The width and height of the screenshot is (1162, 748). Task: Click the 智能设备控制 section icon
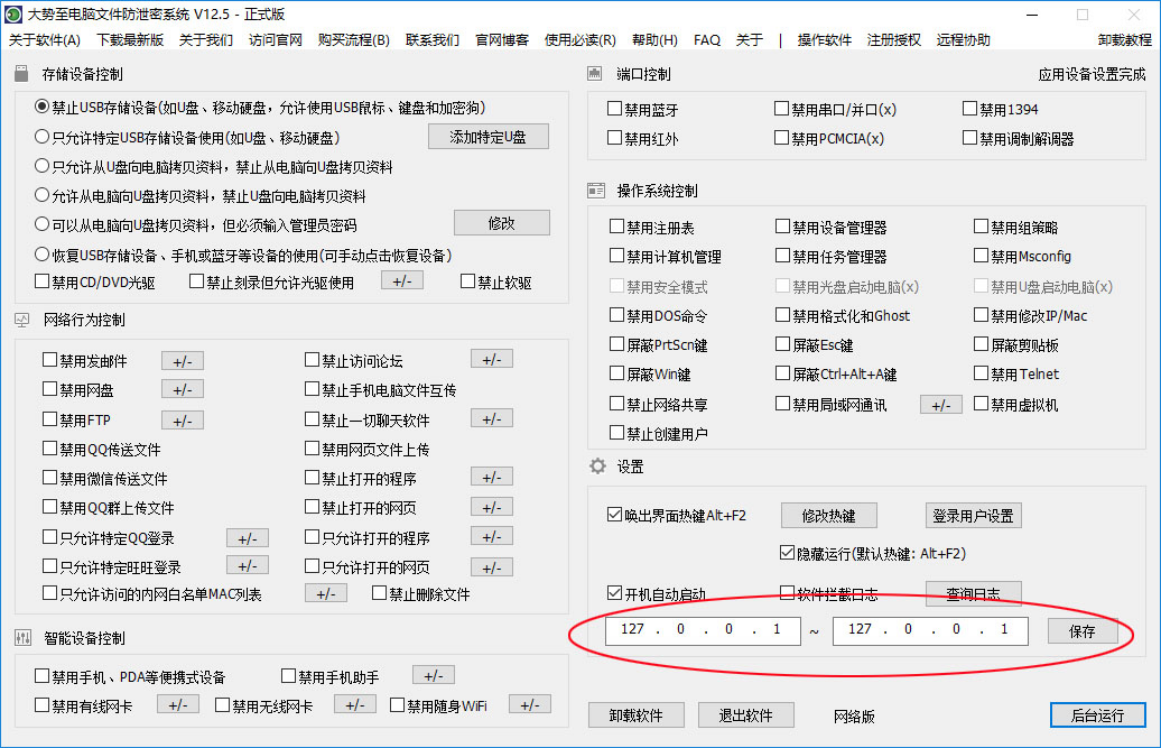pos(22,638)
